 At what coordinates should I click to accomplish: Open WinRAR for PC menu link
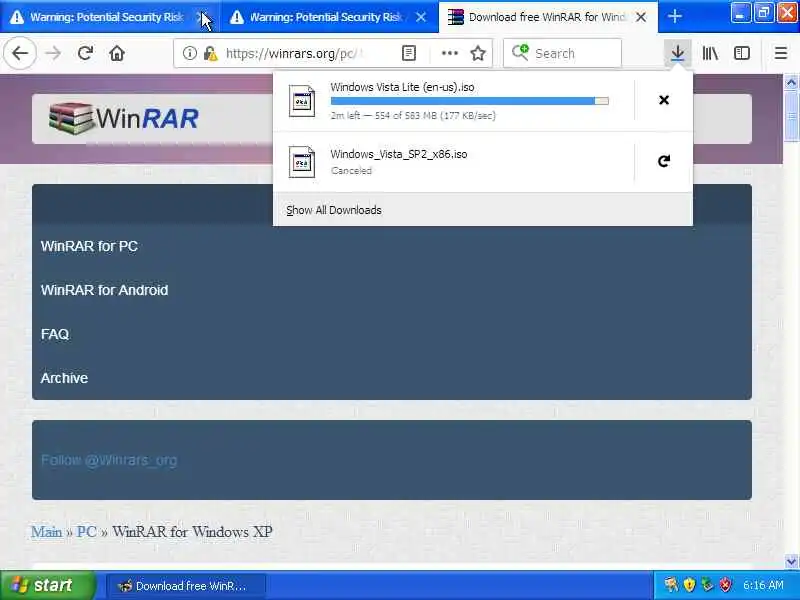pyautogui.click(x=89, y=246)
